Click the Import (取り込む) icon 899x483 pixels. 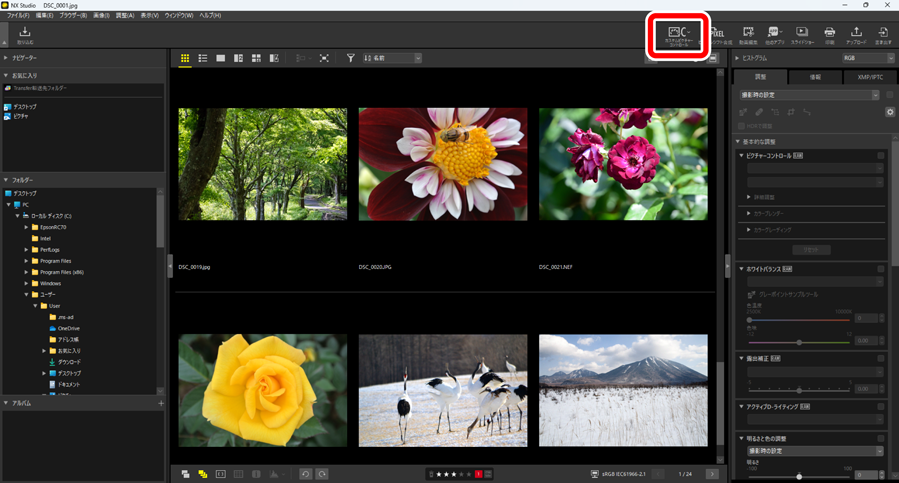pyautogui.click(x=25, y=35)
